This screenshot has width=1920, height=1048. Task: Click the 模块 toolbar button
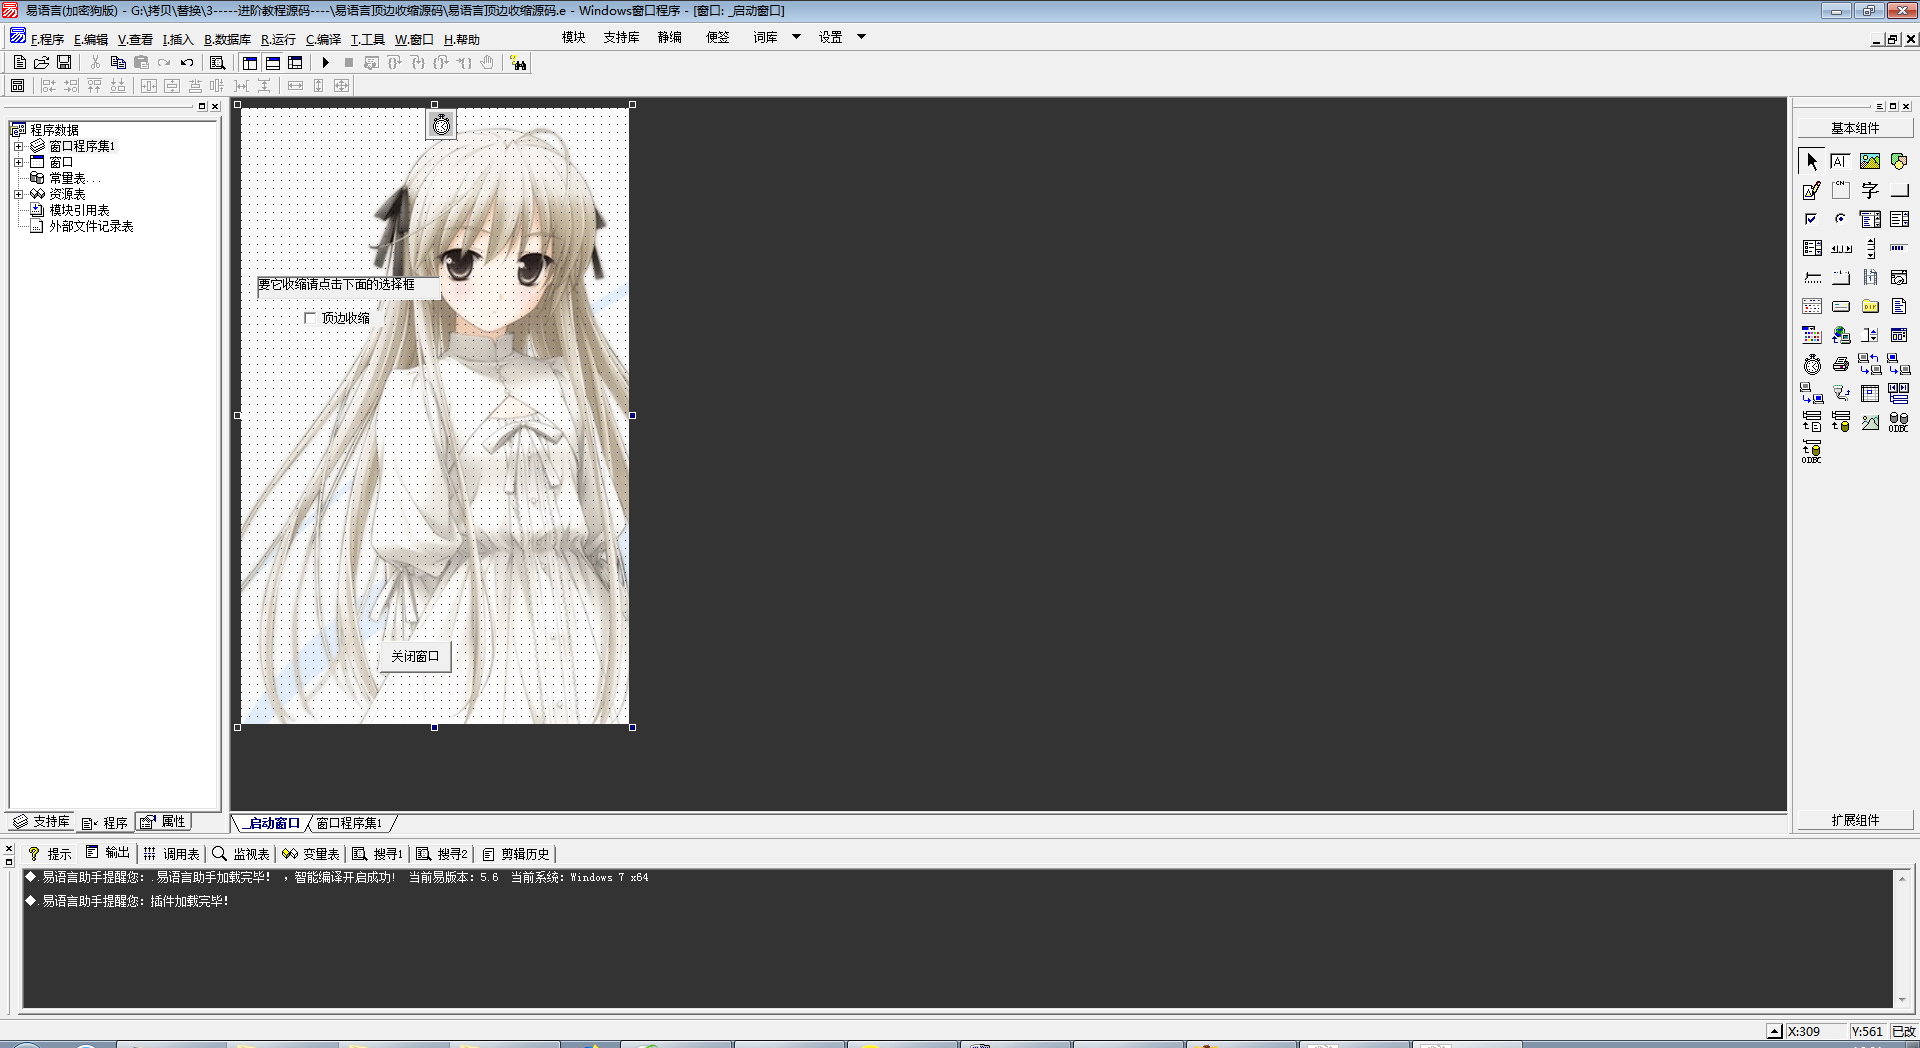point(573,37)
